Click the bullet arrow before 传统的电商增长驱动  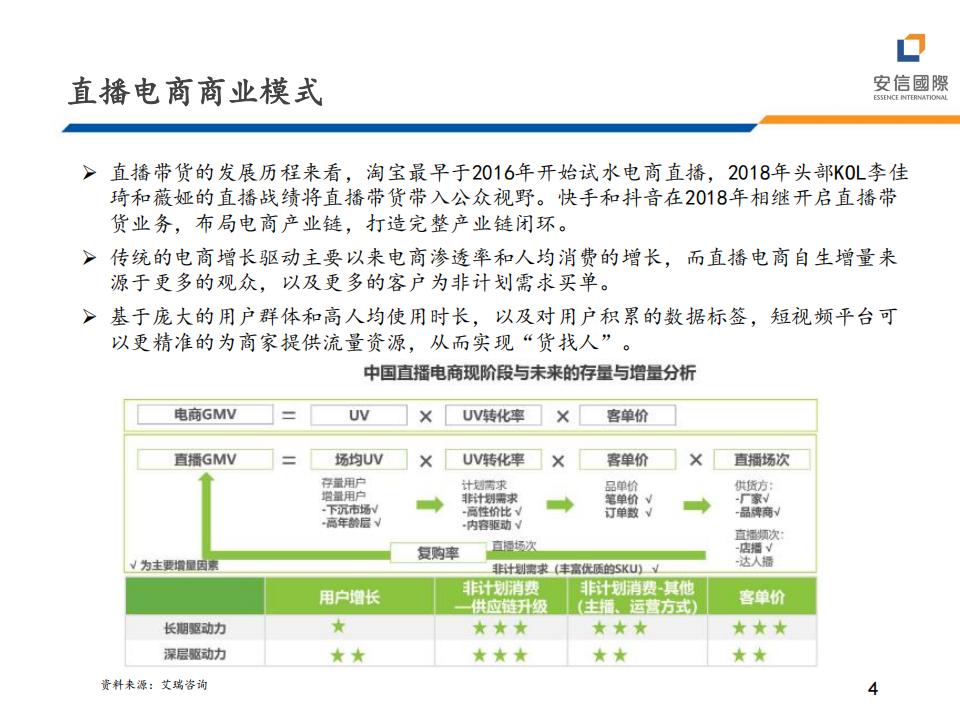click(x=89, y=258)
